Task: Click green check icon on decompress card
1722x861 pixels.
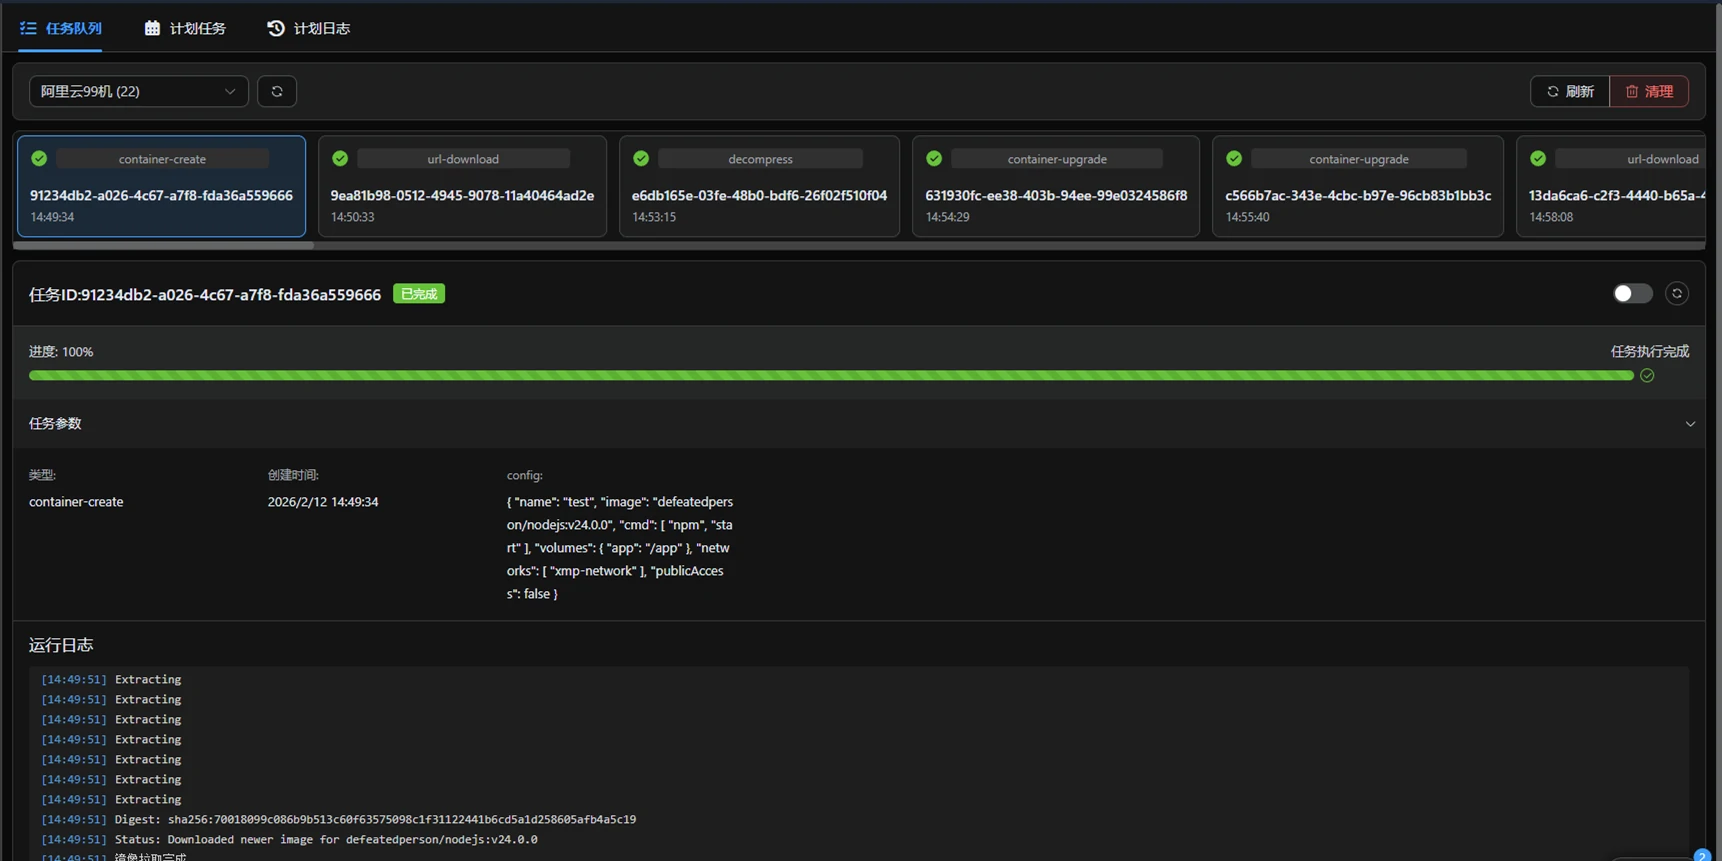Action: (641, 159)
